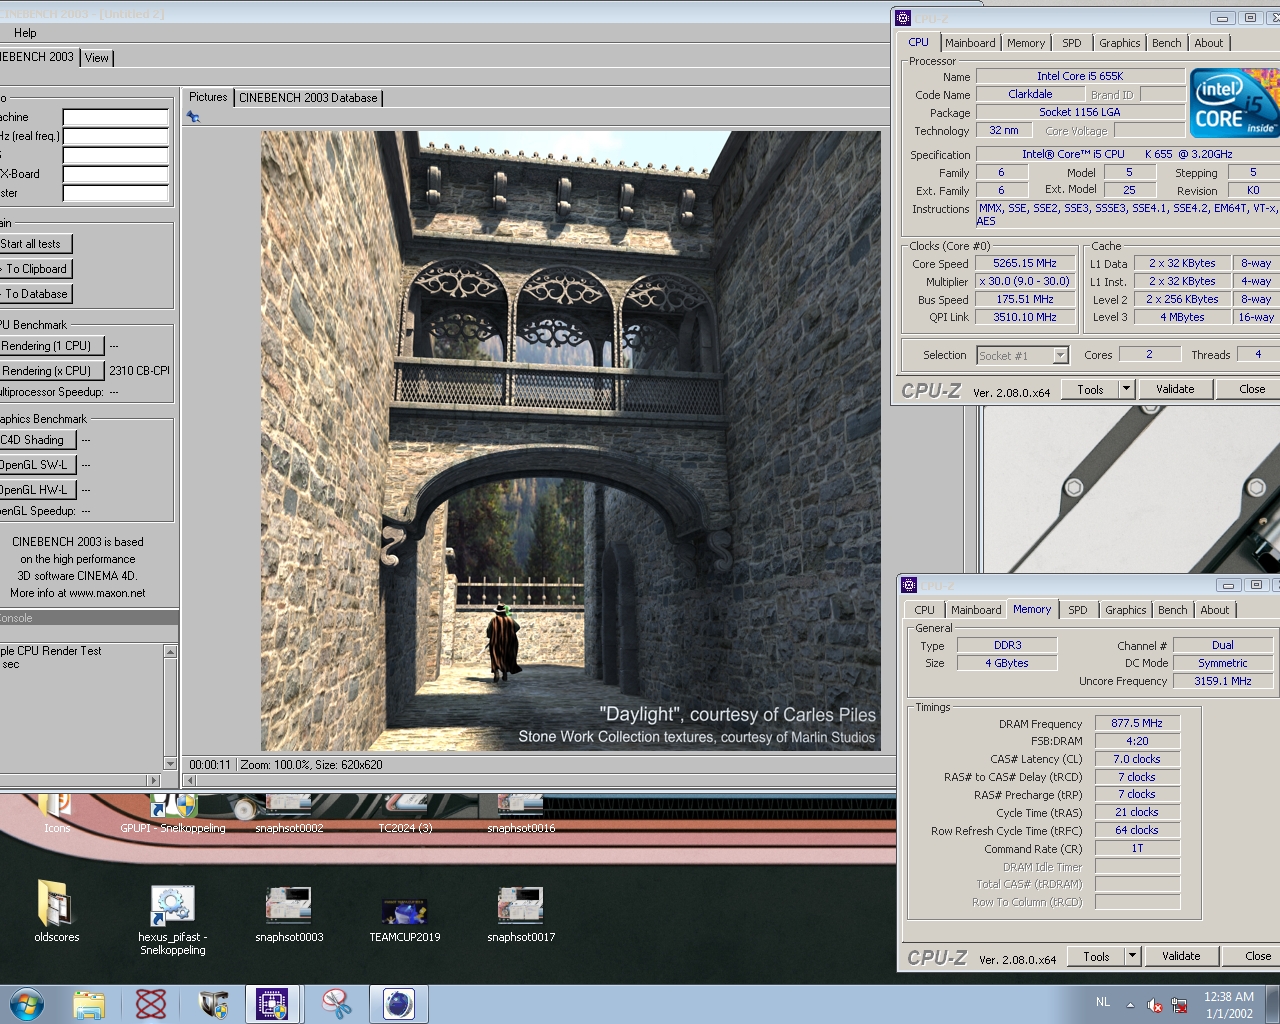
Task: Click Validate in the CPU-Z processor window
Action: [1175, 389]
